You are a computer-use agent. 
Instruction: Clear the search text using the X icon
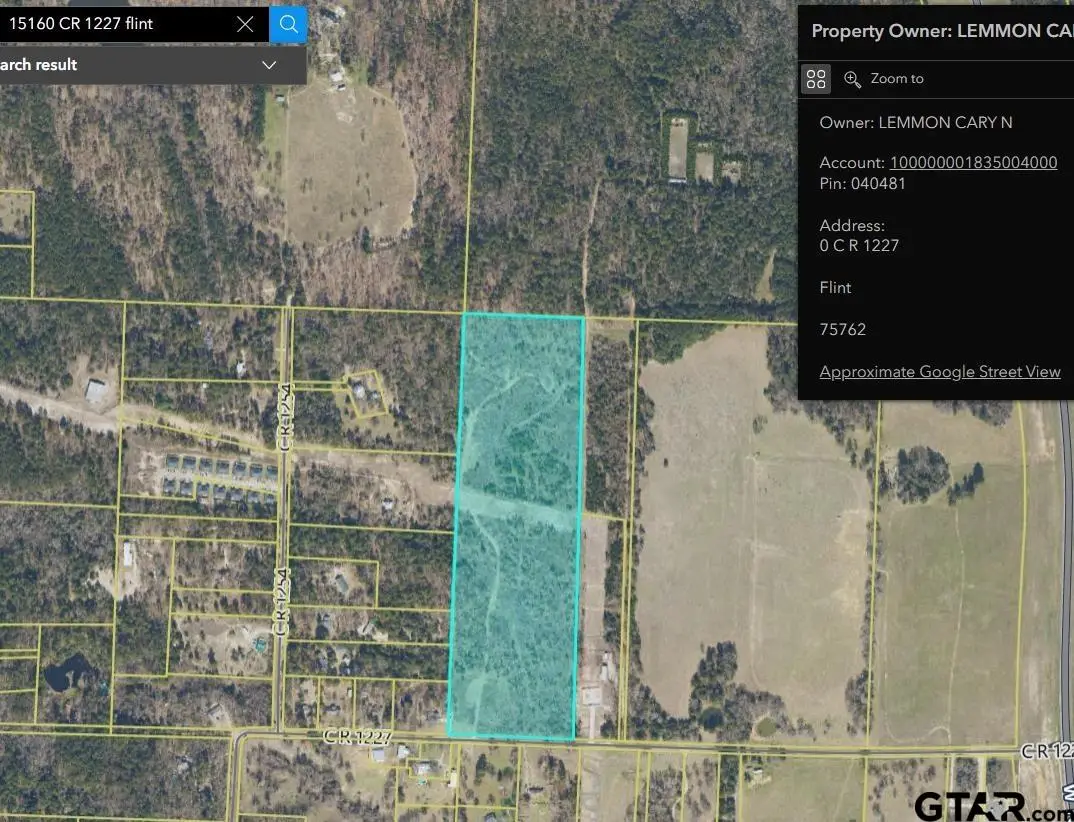click(245, 24)
